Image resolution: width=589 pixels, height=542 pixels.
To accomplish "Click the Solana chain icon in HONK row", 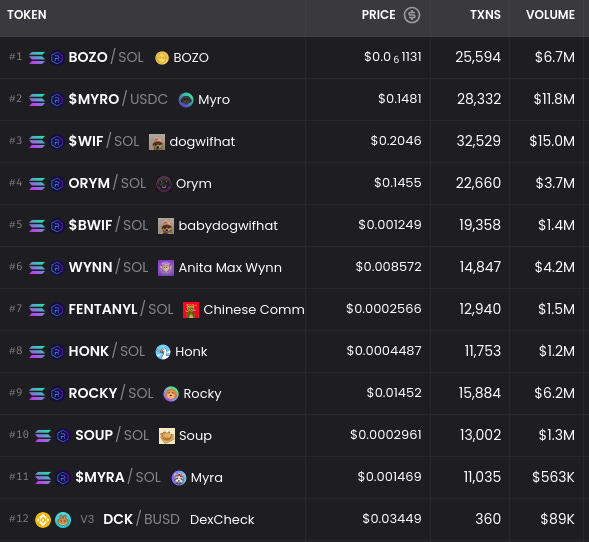I will point(37,352).
